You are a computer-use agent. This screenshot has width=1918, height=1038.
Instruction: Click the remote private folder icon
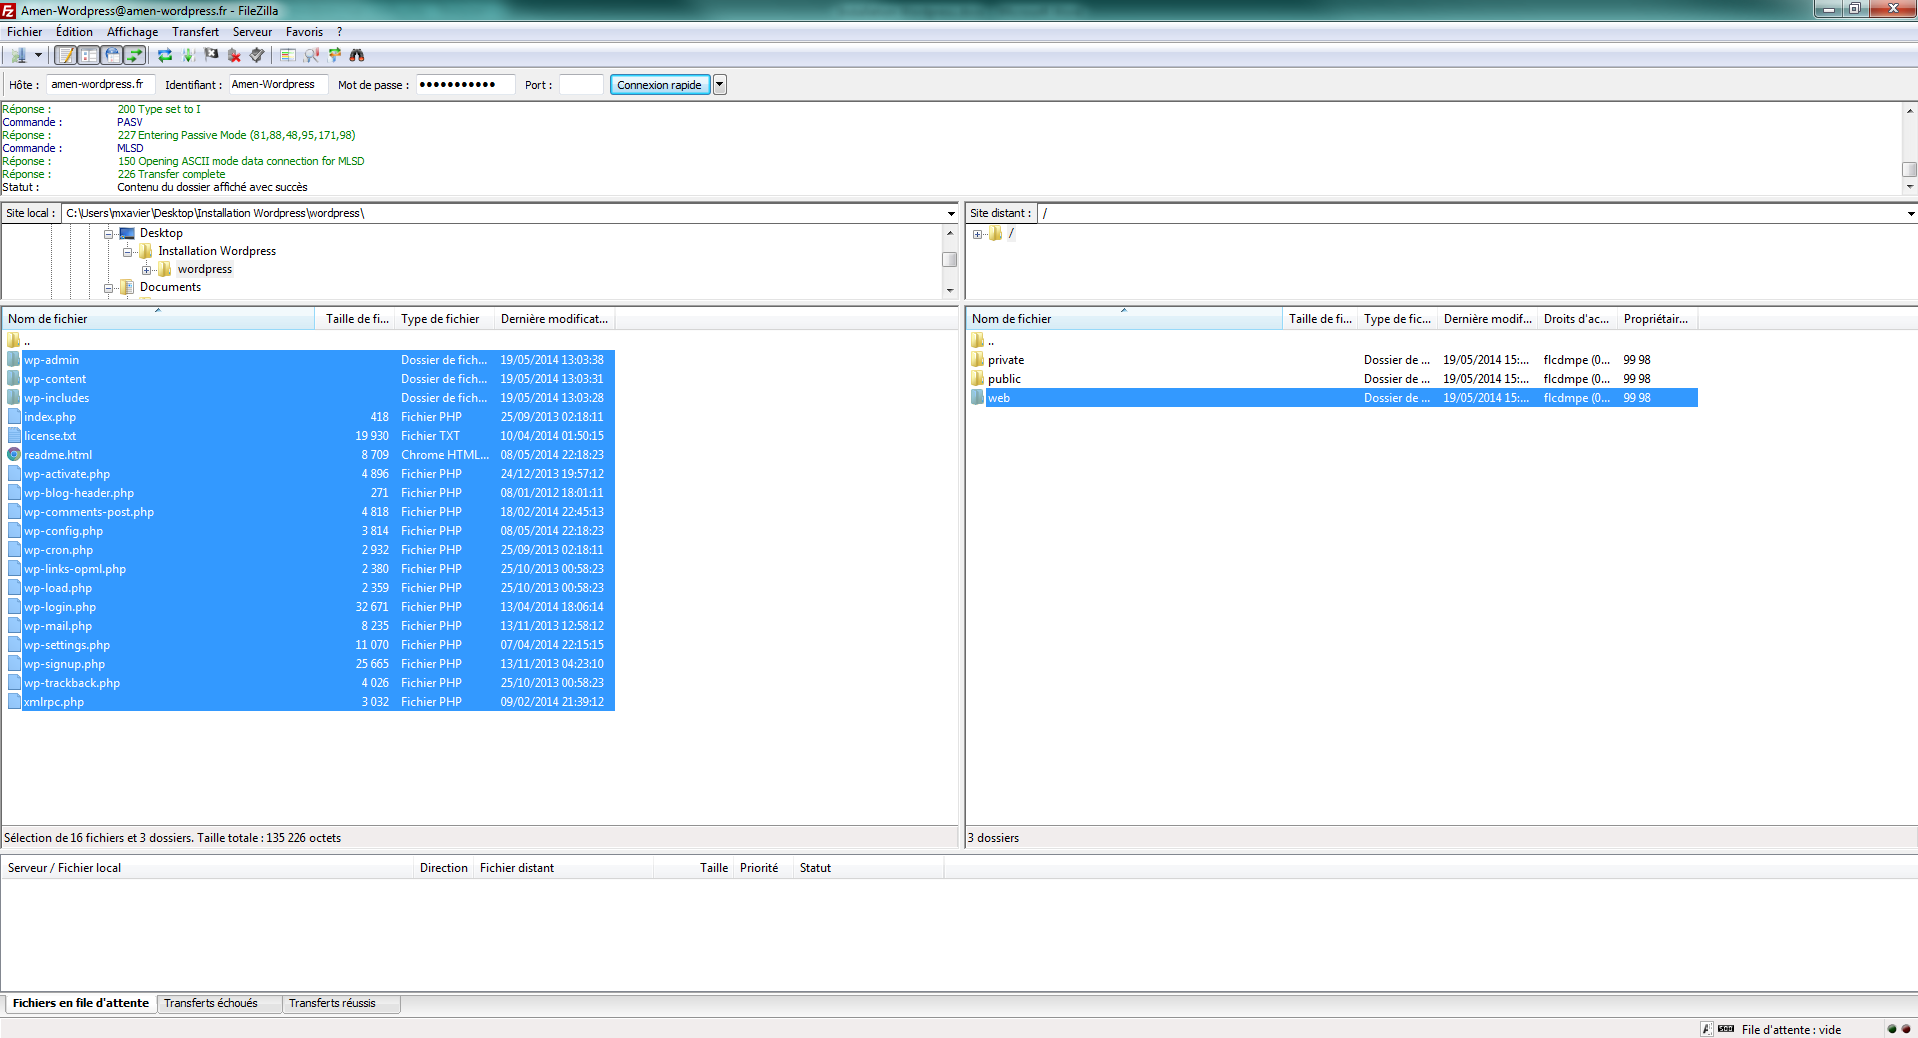point(978,359)
